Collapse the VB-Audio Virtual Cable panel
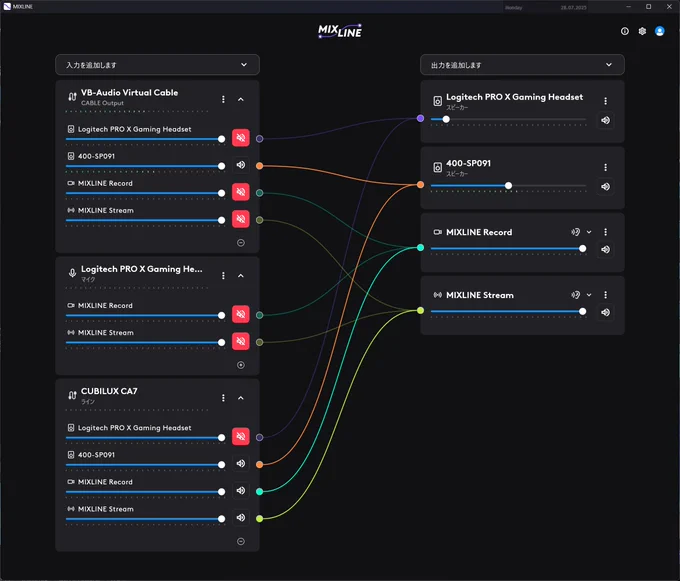Screen dimensions: 680x581 click(x=241, y=99)
